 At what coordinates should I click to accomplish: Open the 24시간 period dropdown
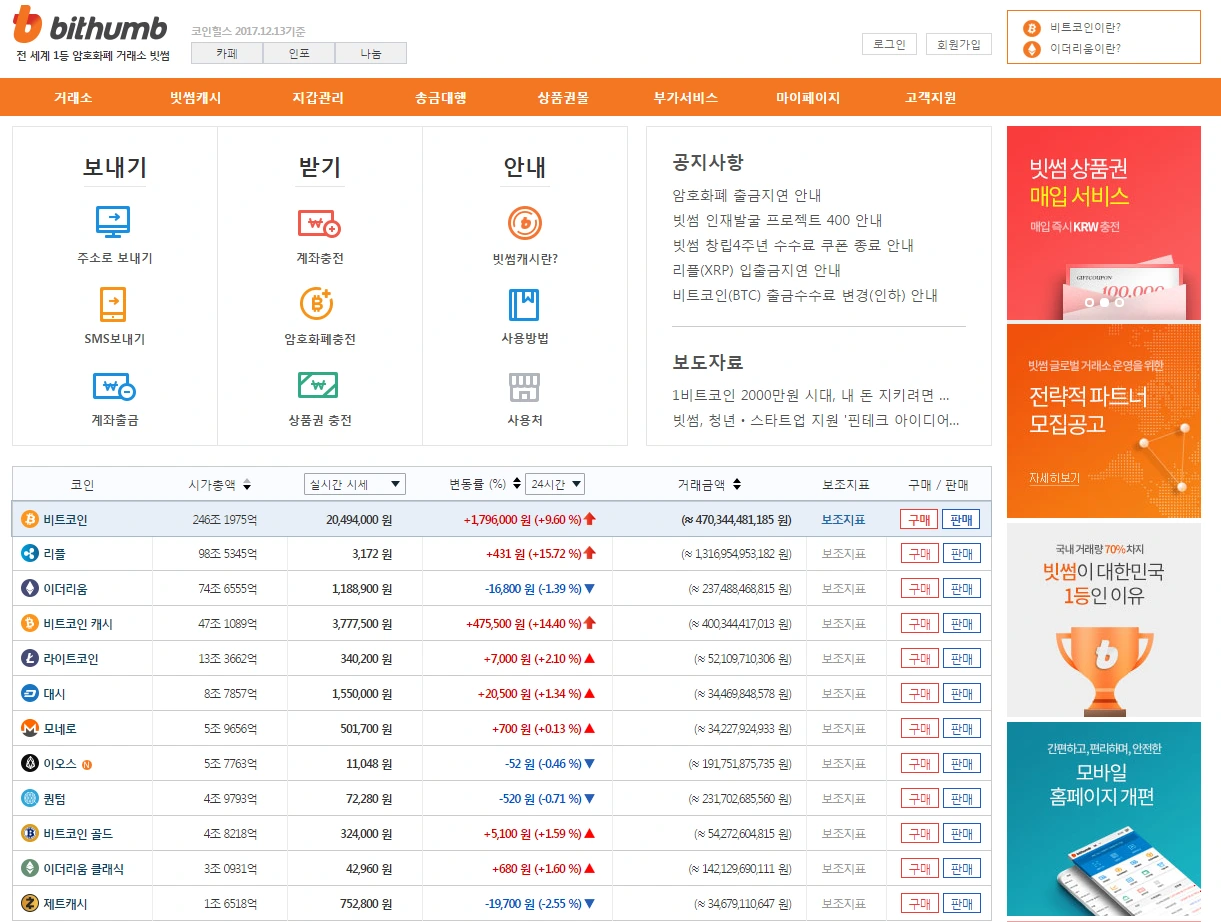click(x=555, y=484)
